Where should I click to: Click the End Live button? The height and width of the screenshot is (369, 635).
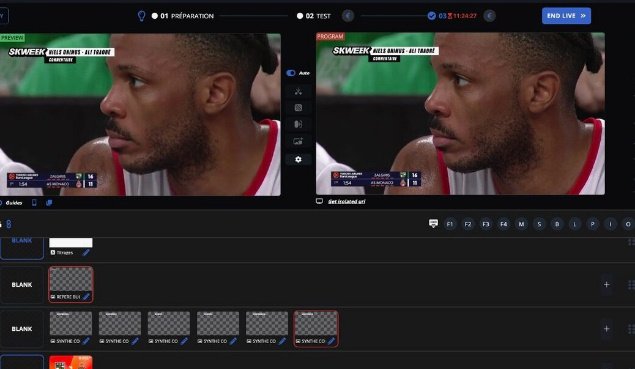click(566, 16)
